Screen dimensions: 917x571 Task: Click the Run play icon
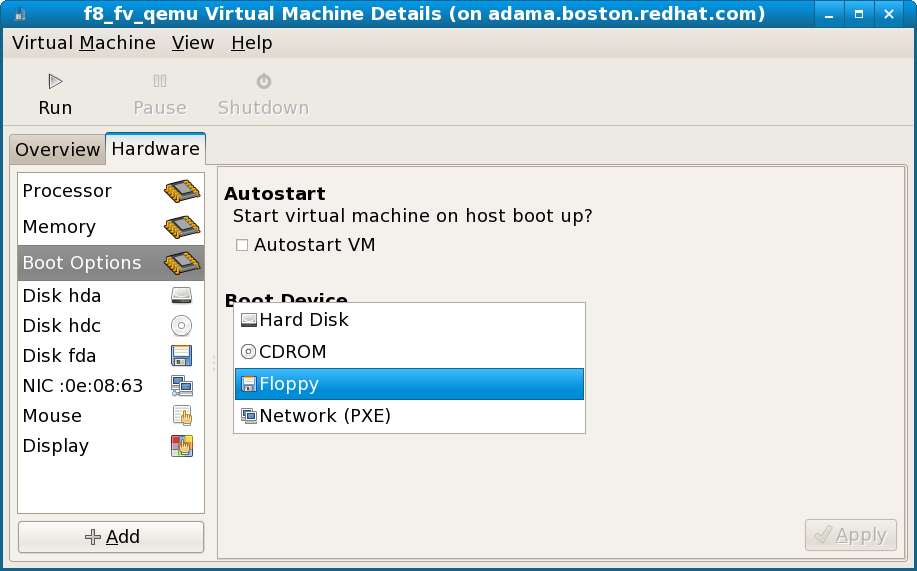click(x=55, y=81)
